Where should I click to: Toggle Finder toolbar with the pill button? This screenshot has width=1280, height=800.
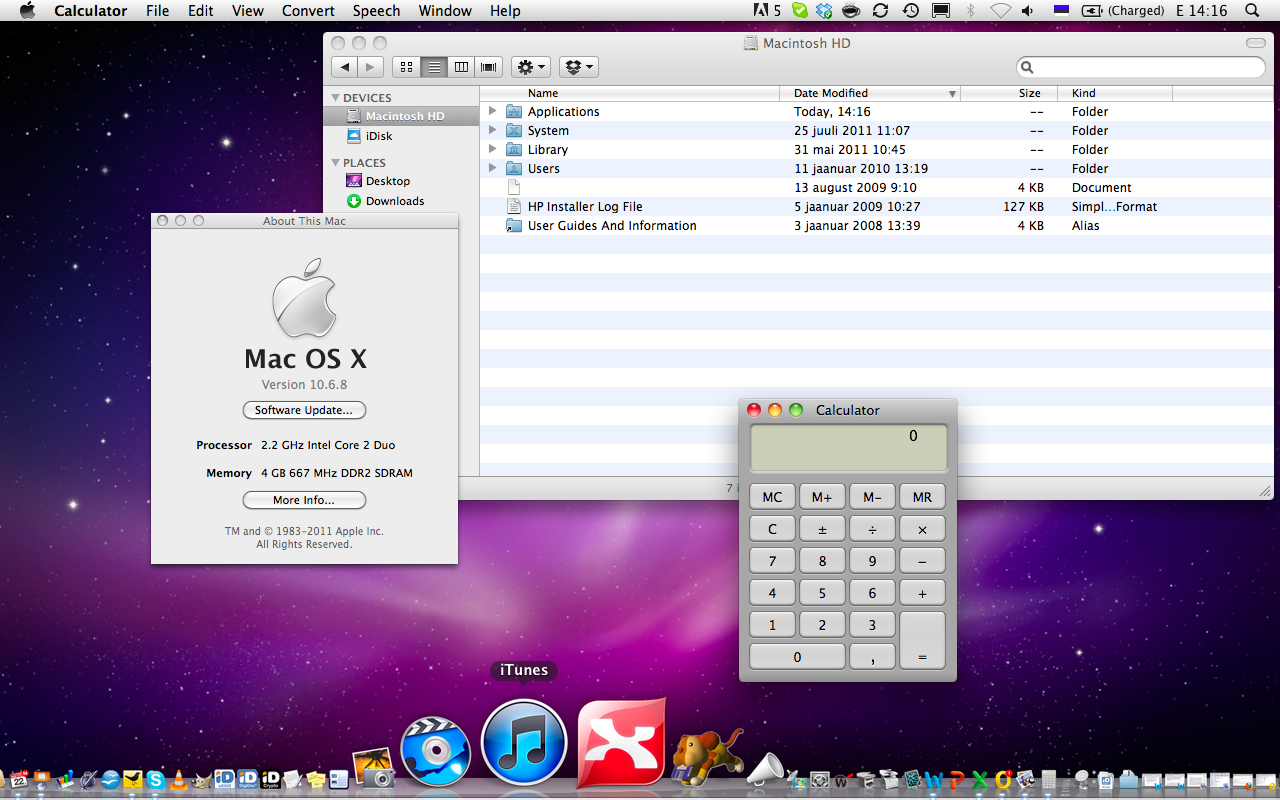tap(1256, 43)
